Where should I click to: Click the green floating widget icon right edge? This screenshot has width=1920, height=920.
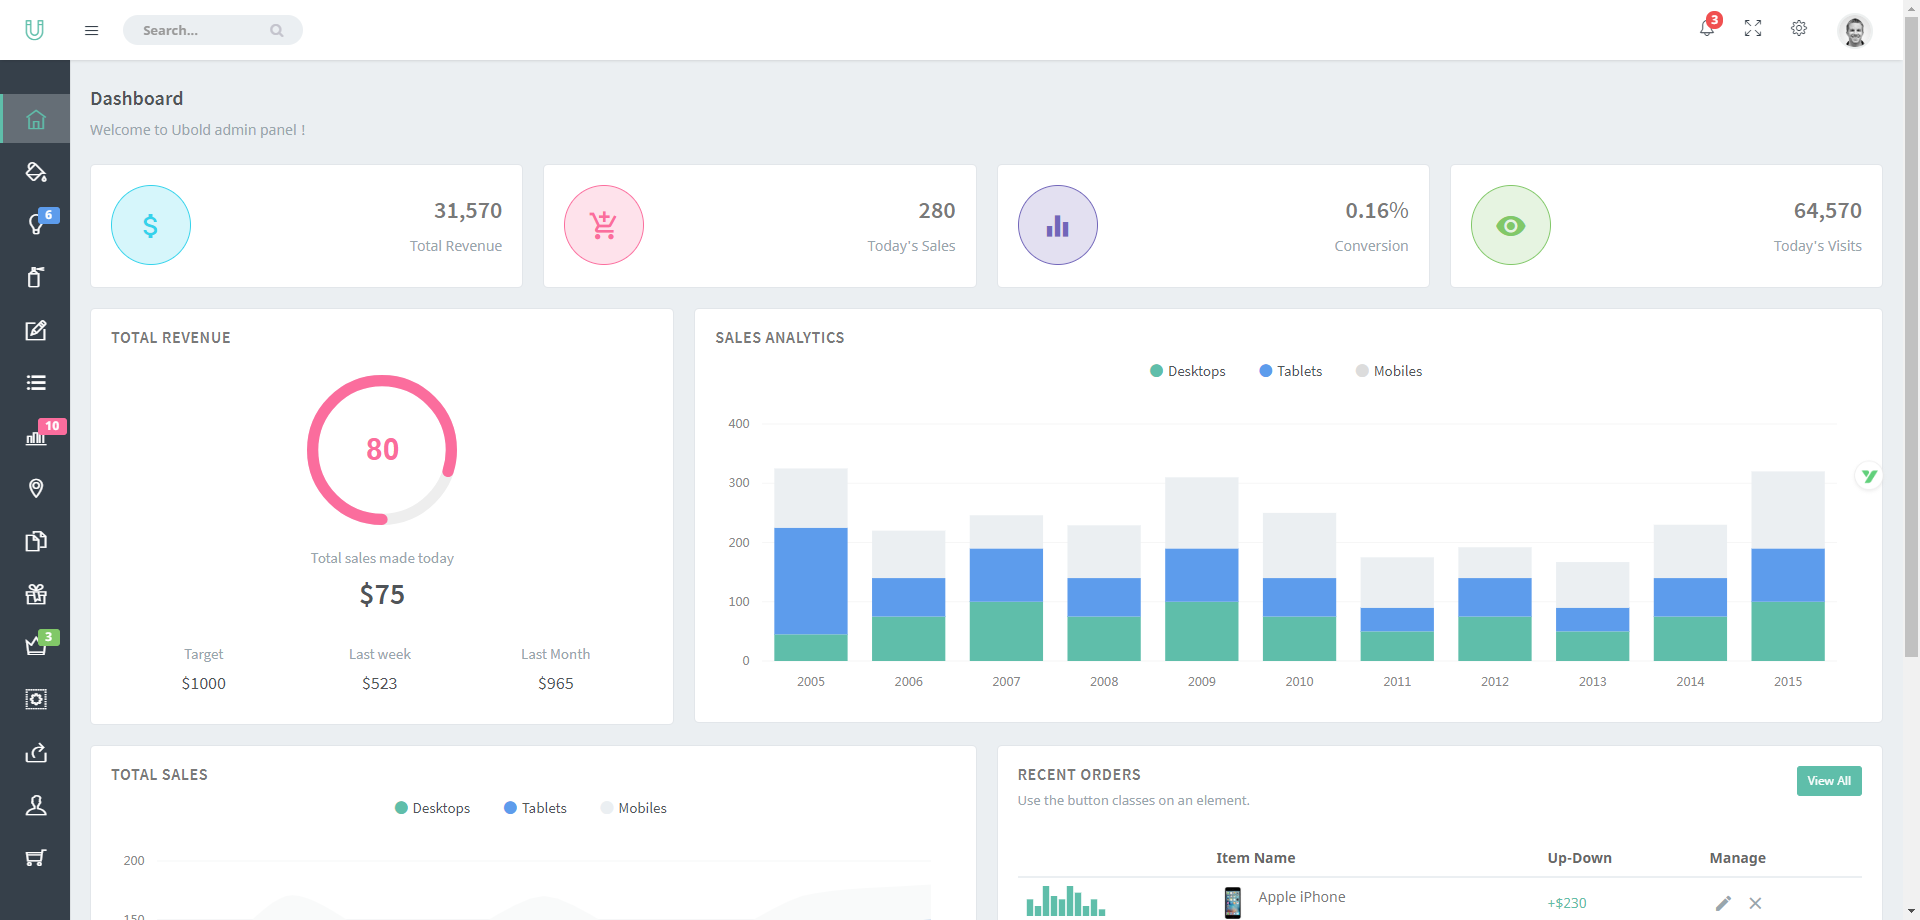click(x=1869, y=476)
